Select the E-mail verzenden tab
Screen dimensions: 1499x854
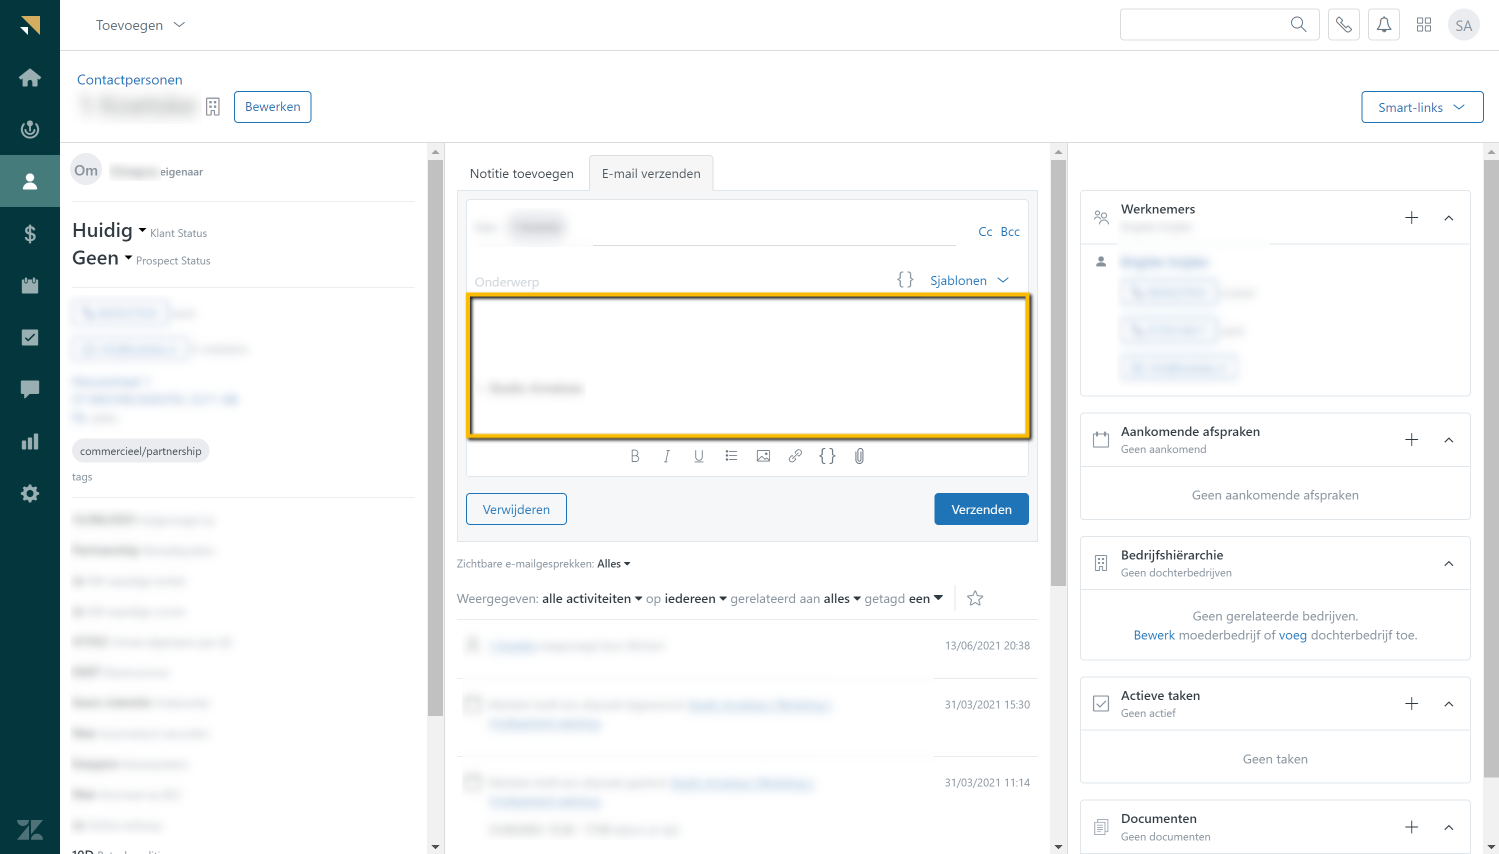(x=651, y=174)
